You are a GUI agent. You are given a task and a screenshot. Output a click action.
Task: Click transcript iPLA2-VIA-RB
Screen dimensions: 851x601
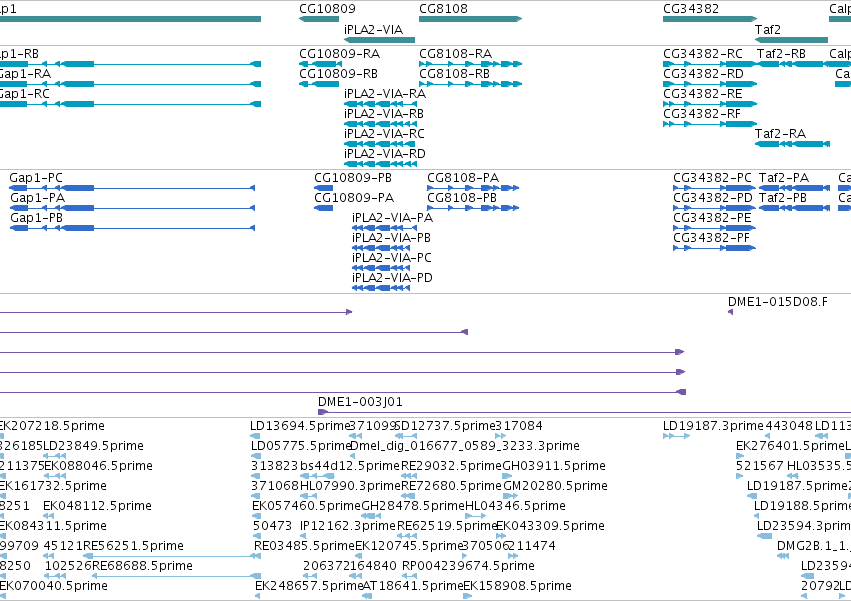pyautogui.click(x=384, y=114)
